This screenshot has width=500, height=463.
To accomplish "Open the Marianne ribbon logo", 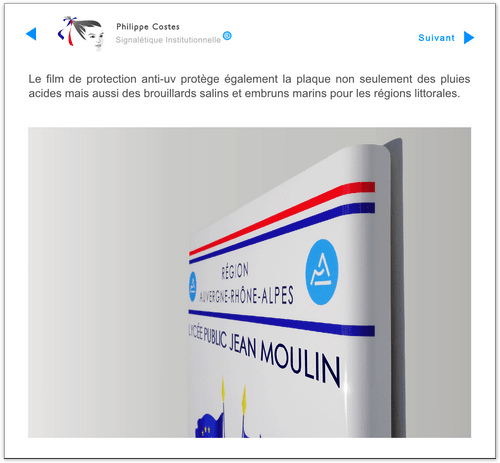I will pos(81,33).
